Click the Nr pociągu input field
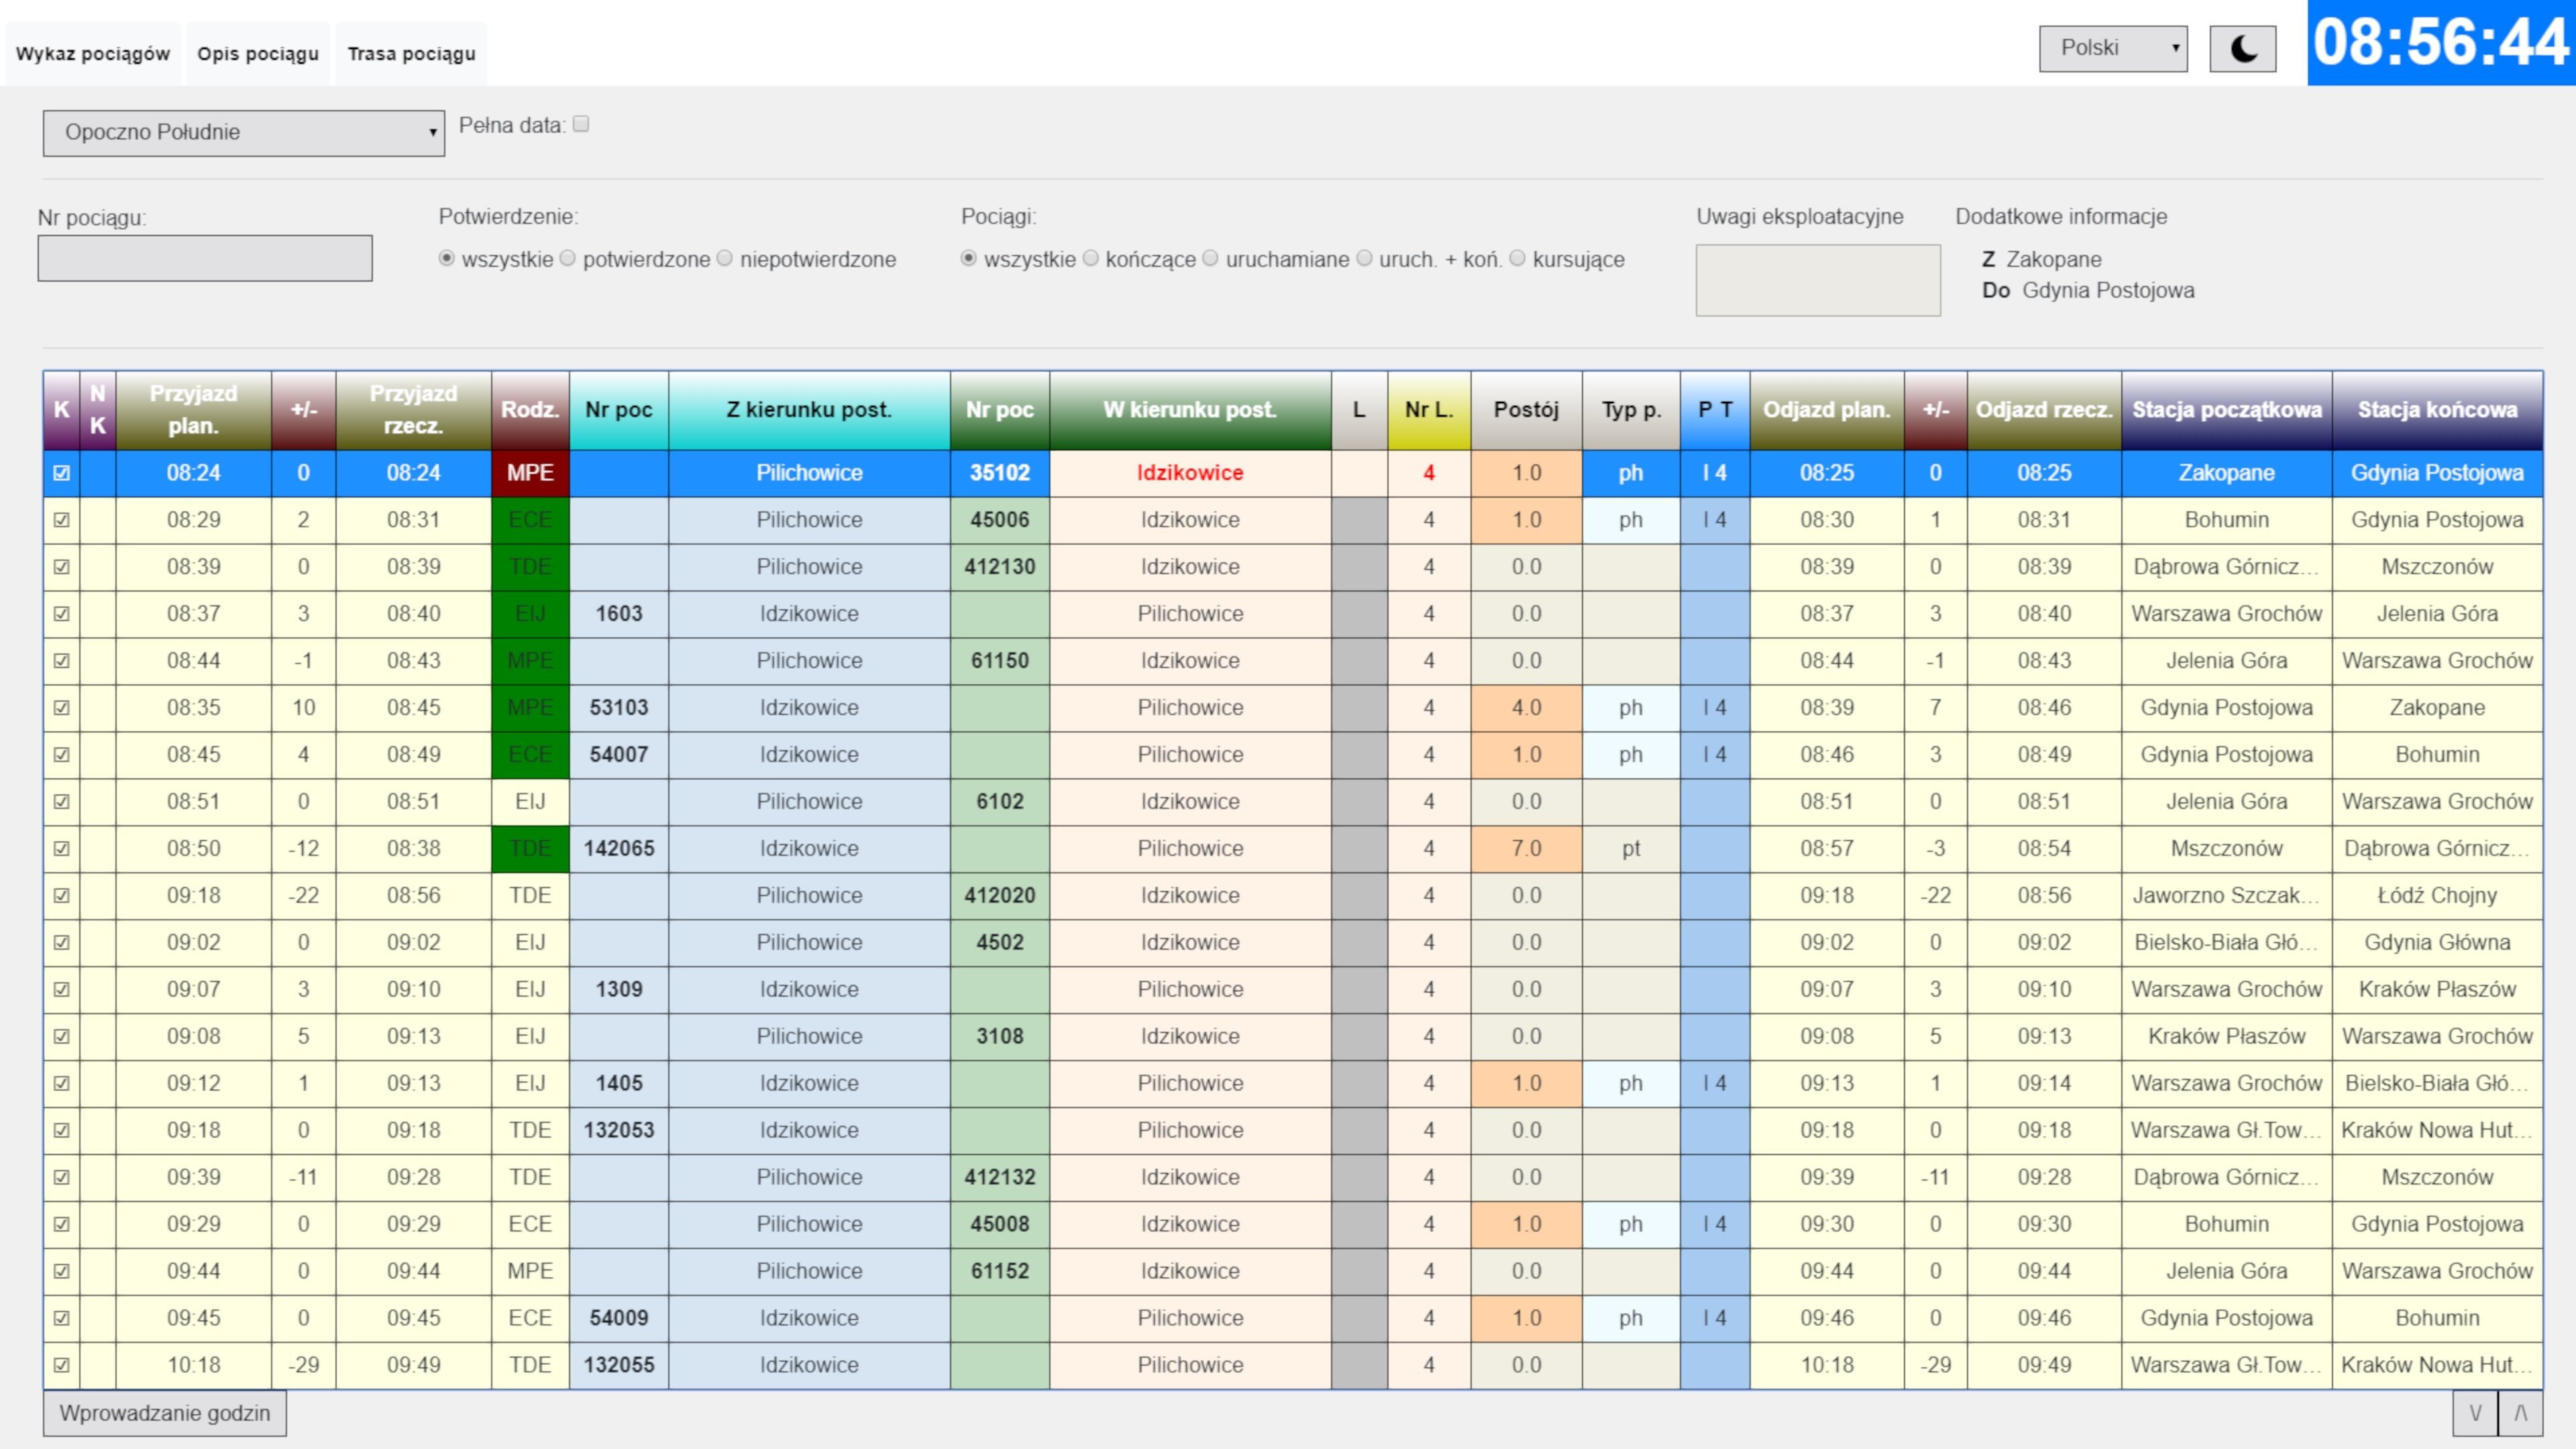The width and height of the screenshot is (2576, 1449). point(205,258)
